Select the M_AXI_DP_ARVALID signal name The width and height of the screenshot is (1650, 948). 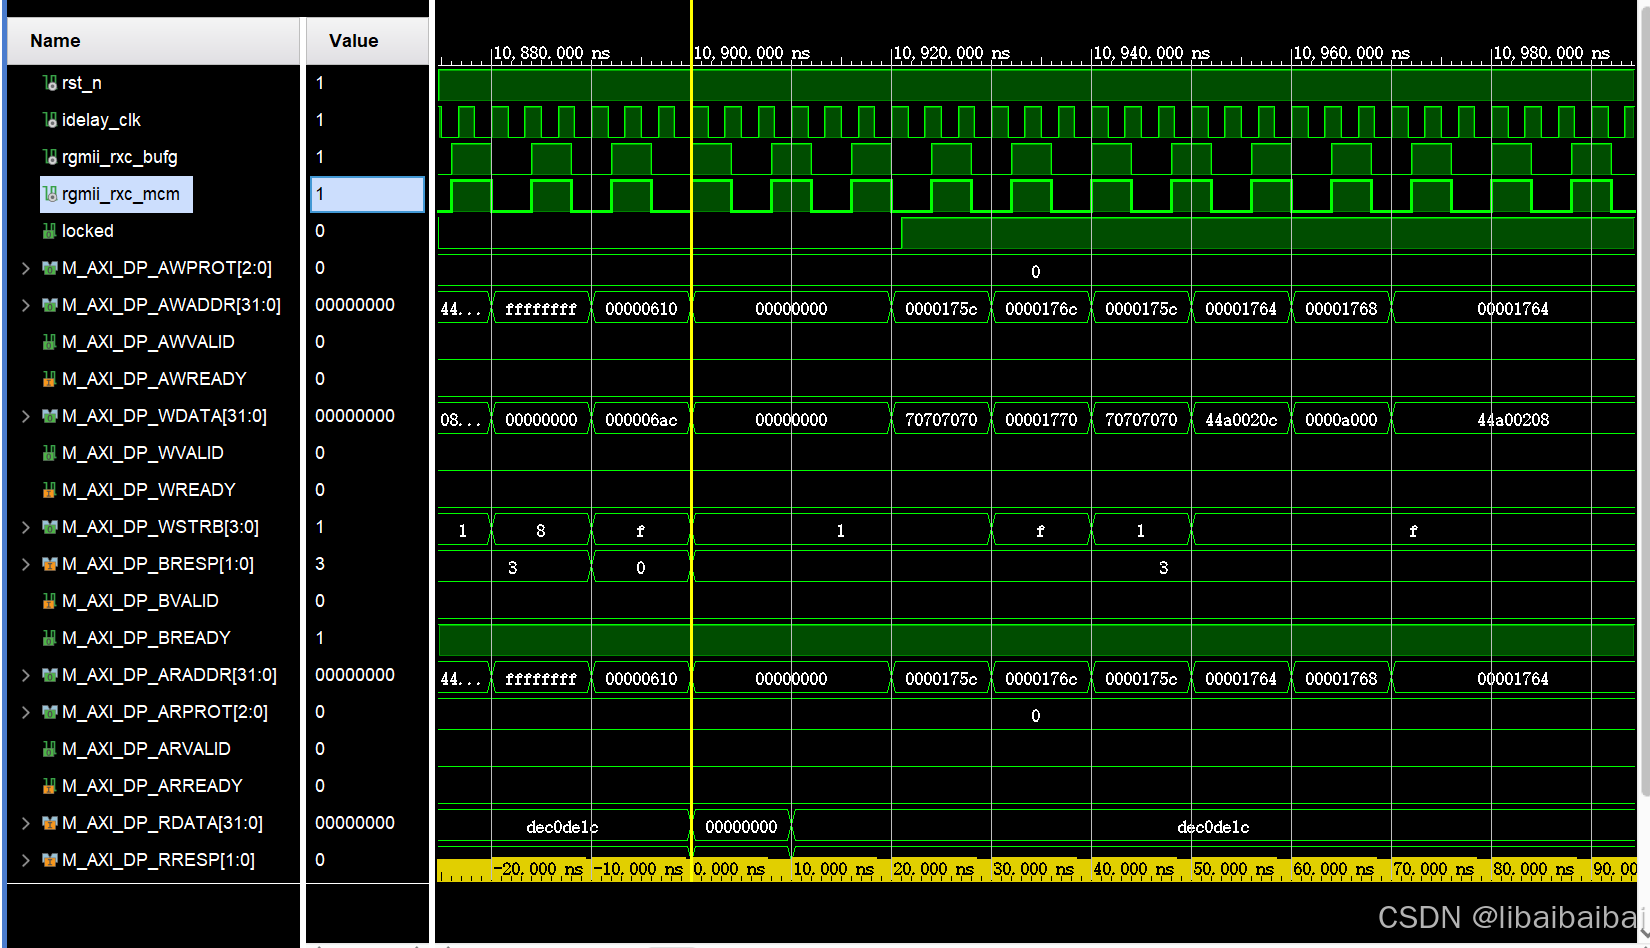146,749
